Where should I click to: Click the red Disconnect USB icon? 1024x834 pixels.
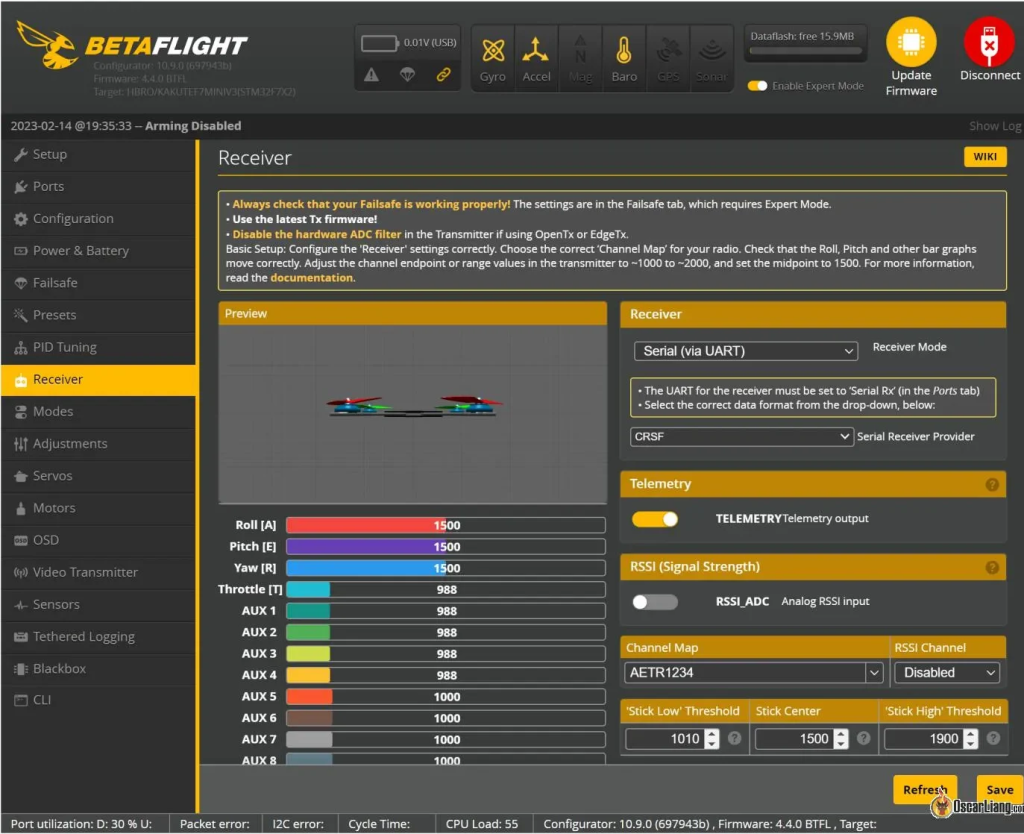[989, 42]
